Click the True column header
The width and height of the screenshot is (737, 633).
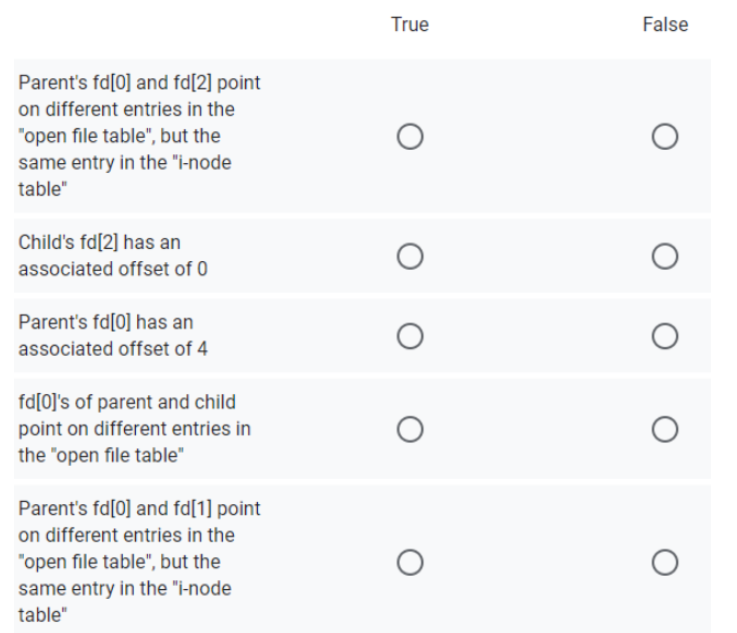pos(410,25)
